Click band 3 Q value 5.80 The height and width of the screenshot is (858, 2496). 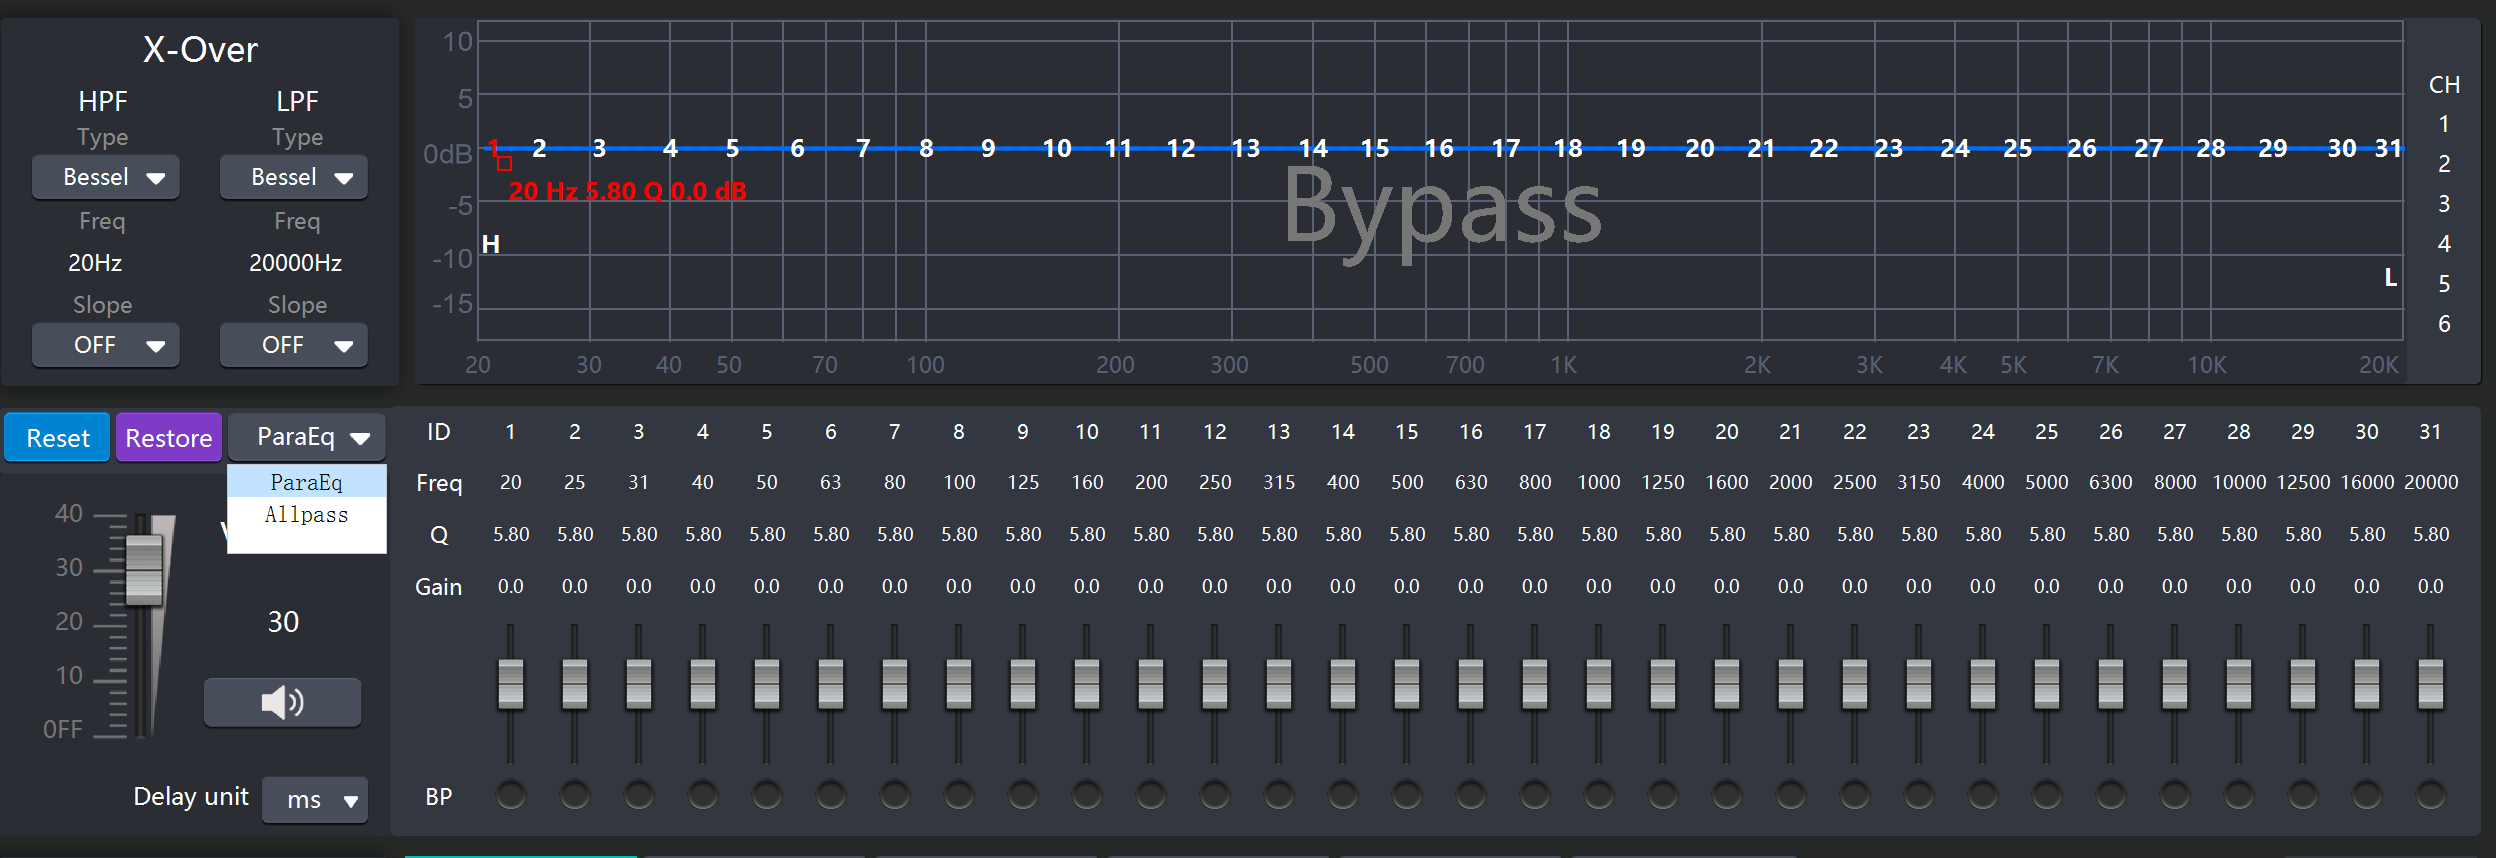click(639, 534)
